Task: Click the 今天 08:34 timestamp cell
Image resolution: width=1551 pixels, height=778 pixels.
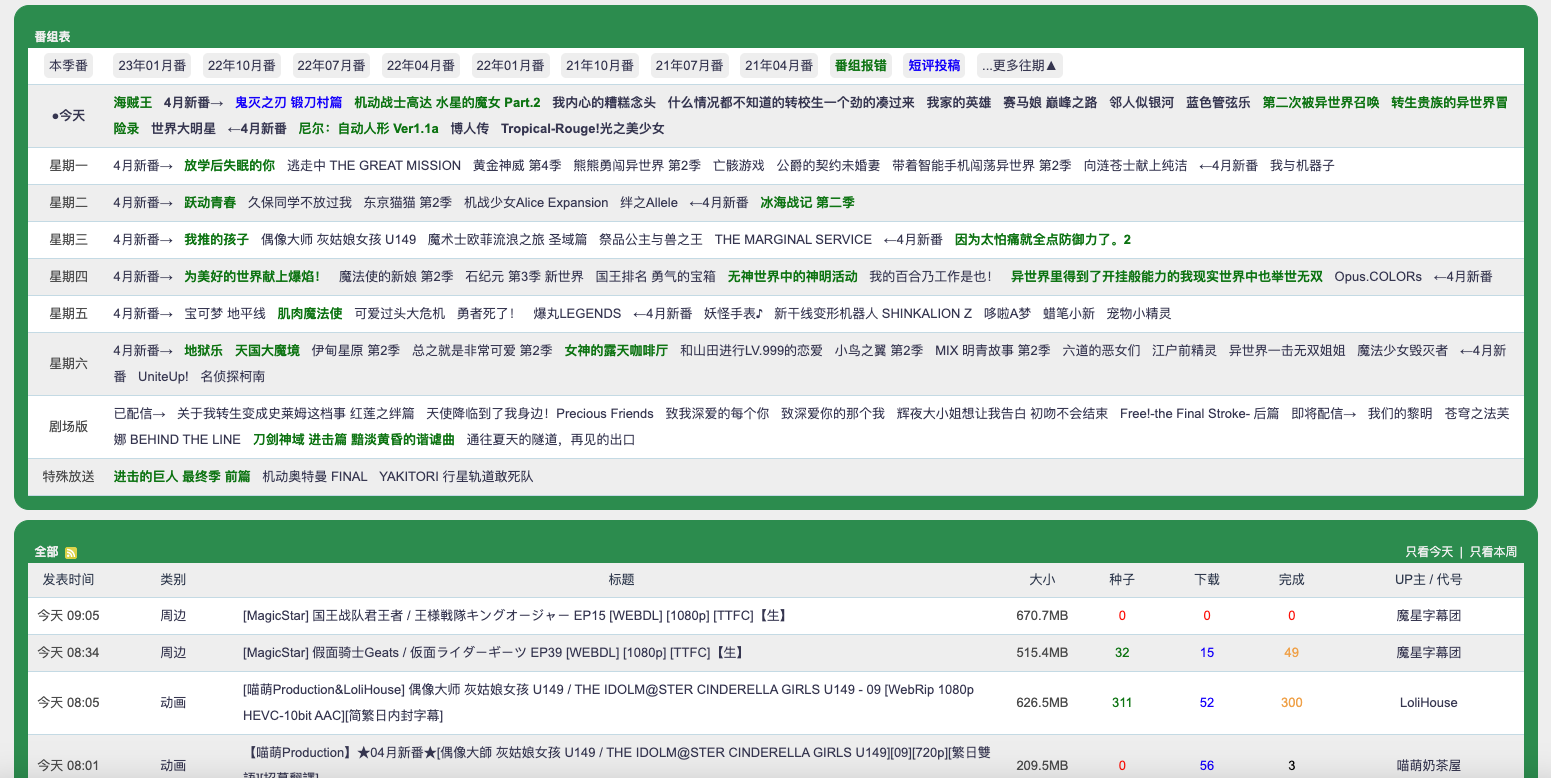Action: tap(68, 653)
